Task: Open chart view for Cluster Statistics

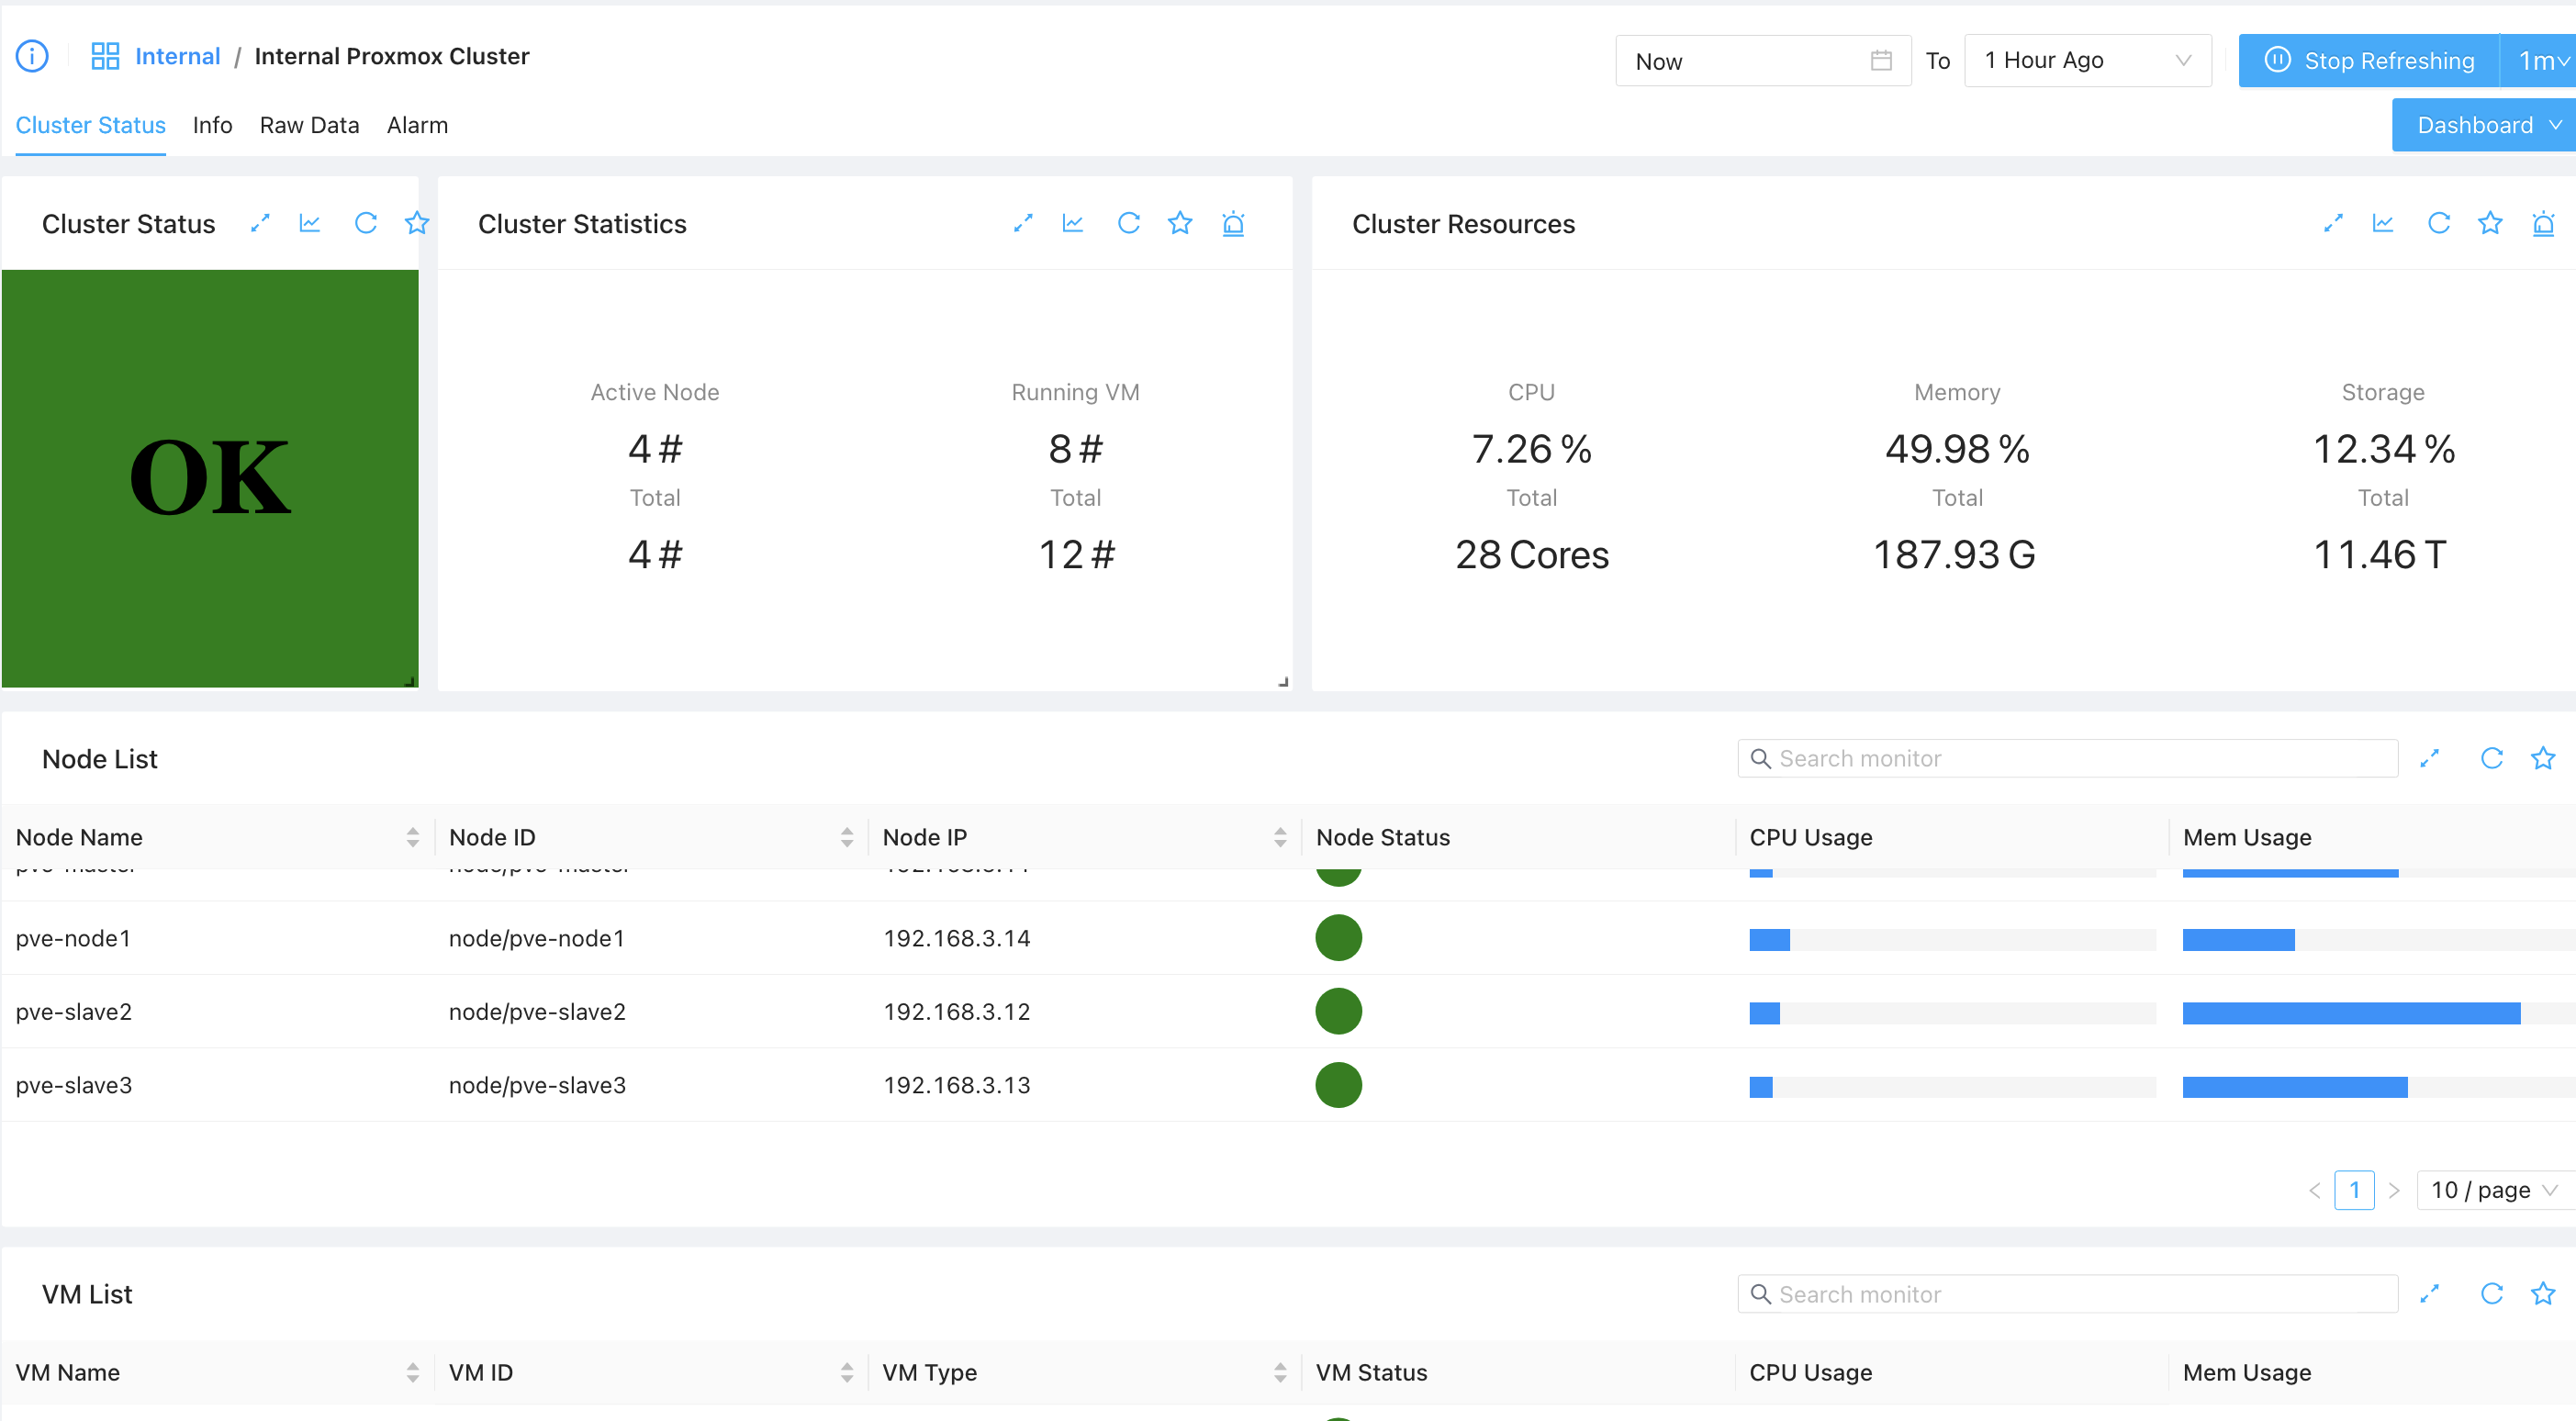Action: 1073,223
